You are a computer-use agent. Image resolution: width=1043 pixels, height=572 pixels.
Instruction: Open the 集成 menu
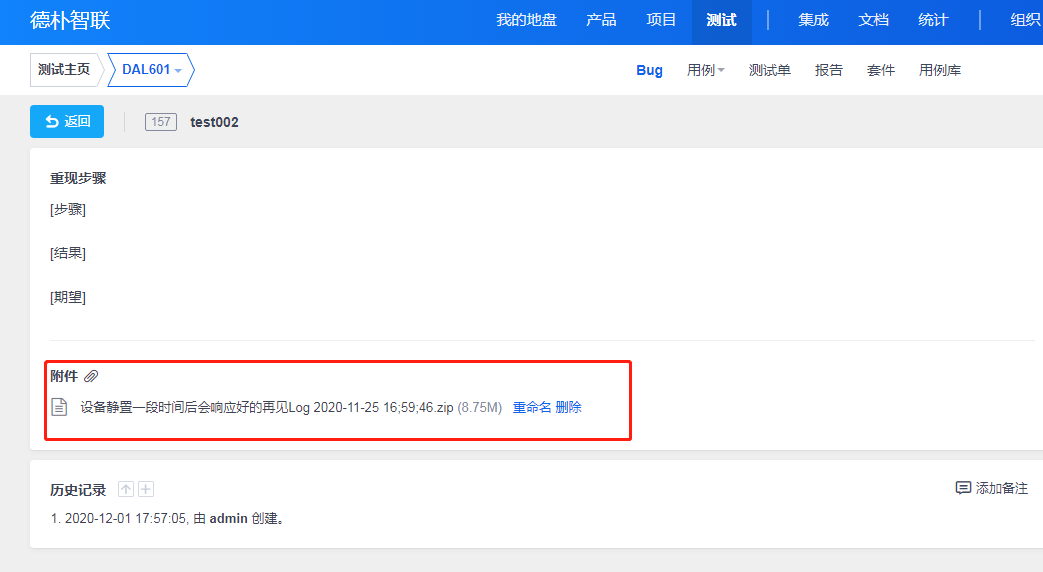[814, 20]
